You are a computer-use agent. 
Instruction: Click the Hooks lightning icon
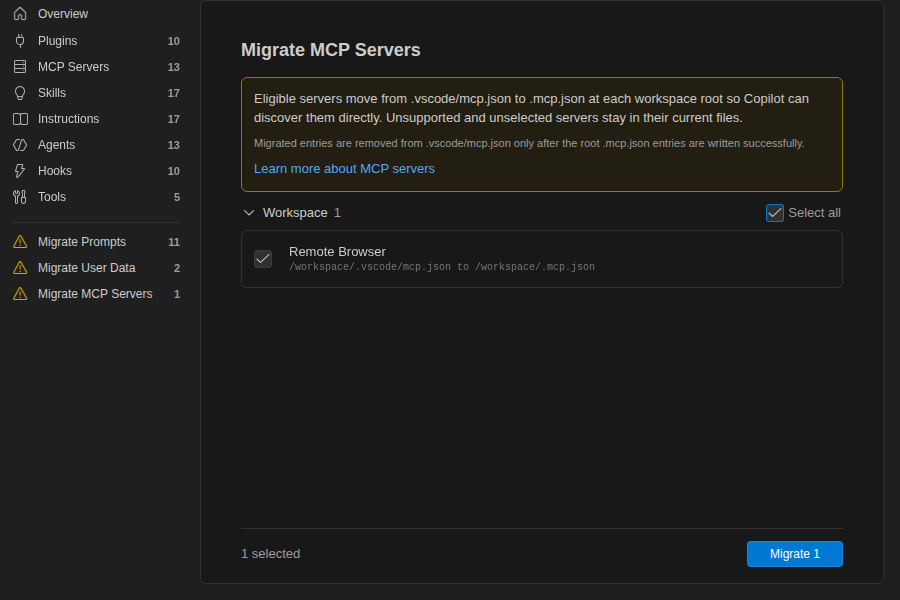pos(20,171)
